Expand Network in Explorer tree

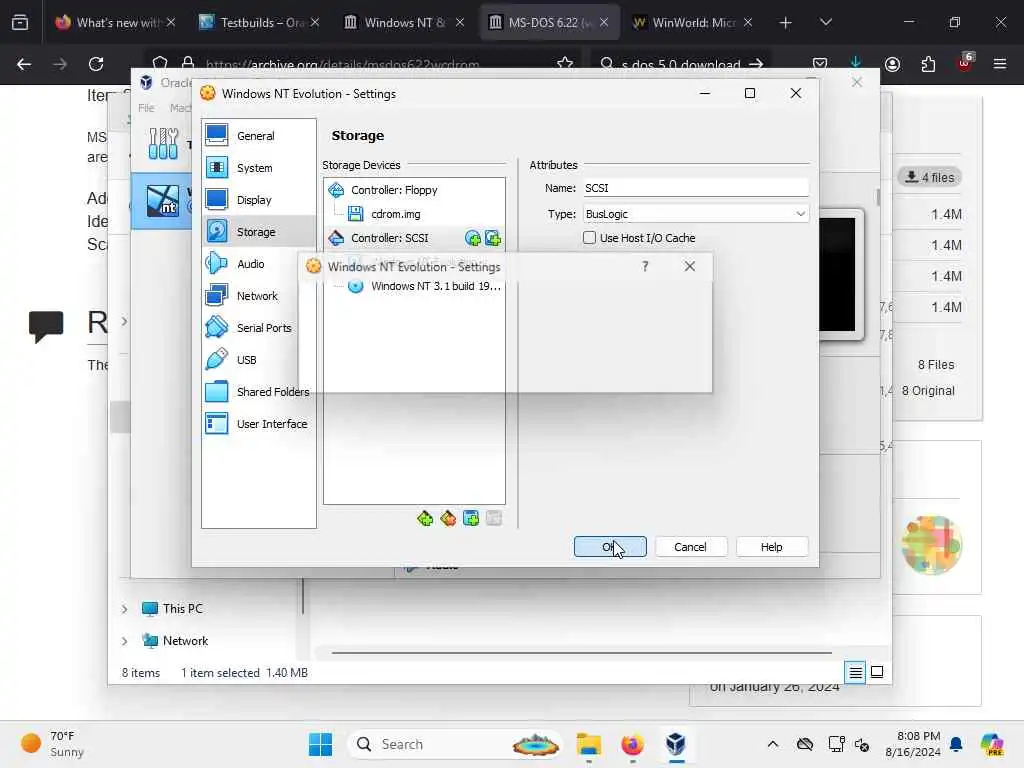click(124, 641)
